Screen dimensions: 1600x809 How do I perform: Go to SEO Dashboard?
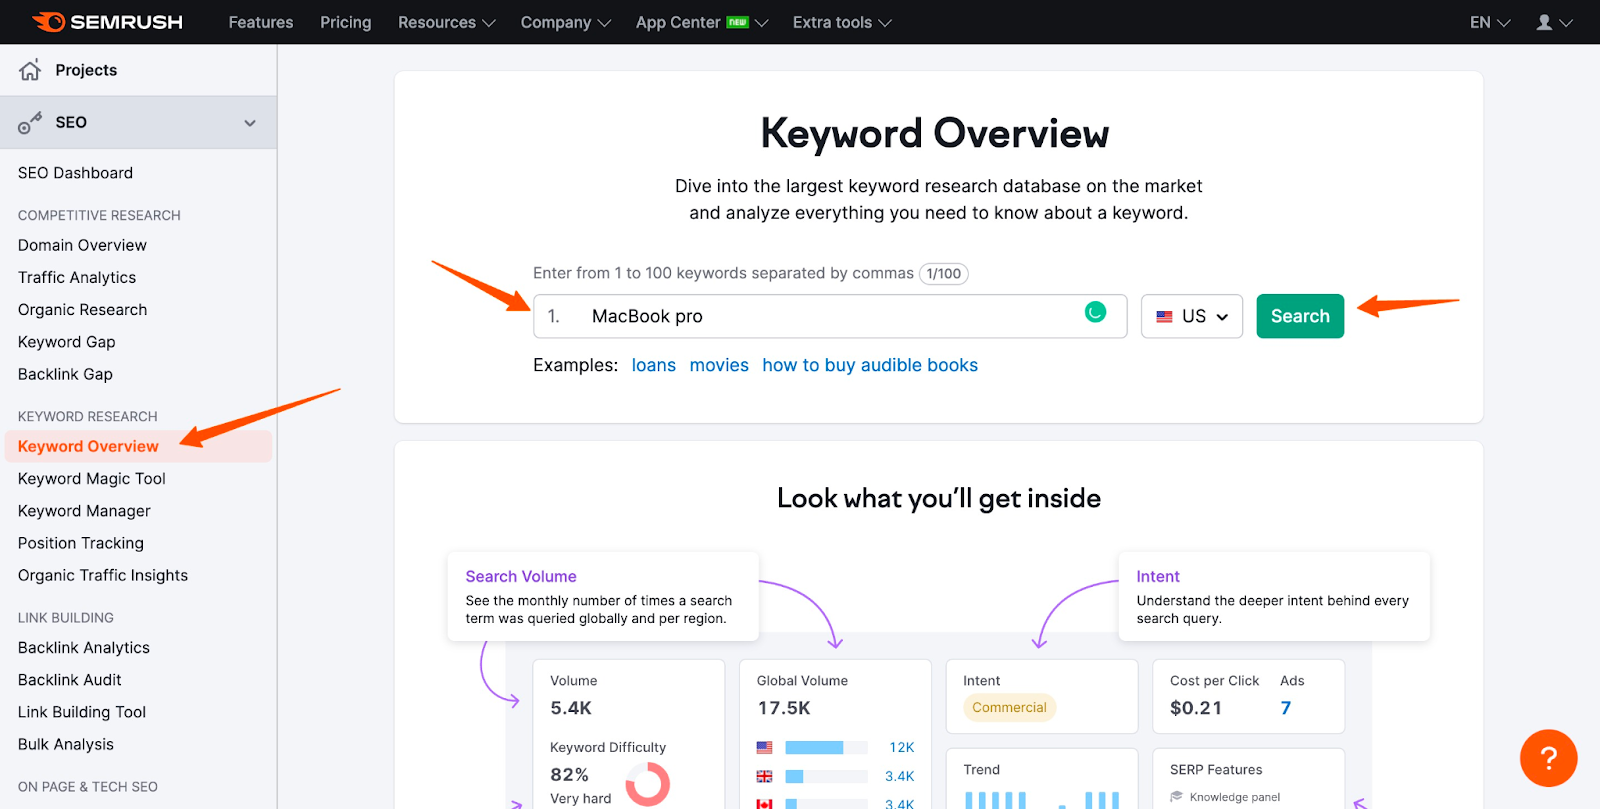[x=75, y=173]
